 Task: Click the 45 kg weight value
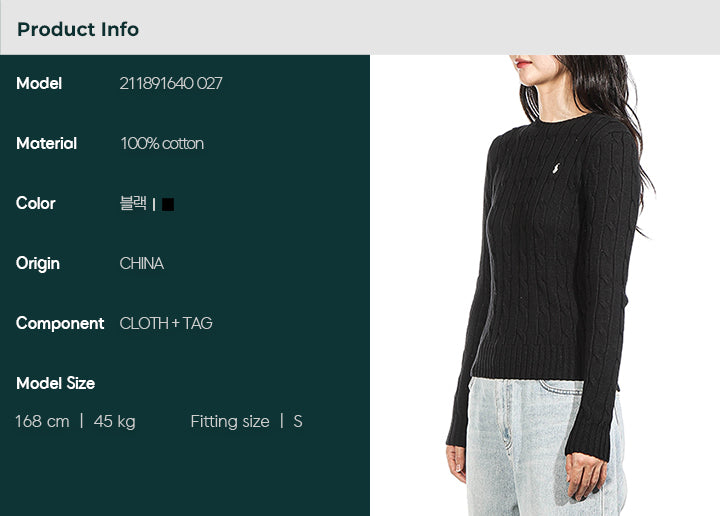click(x=114, y=421)
